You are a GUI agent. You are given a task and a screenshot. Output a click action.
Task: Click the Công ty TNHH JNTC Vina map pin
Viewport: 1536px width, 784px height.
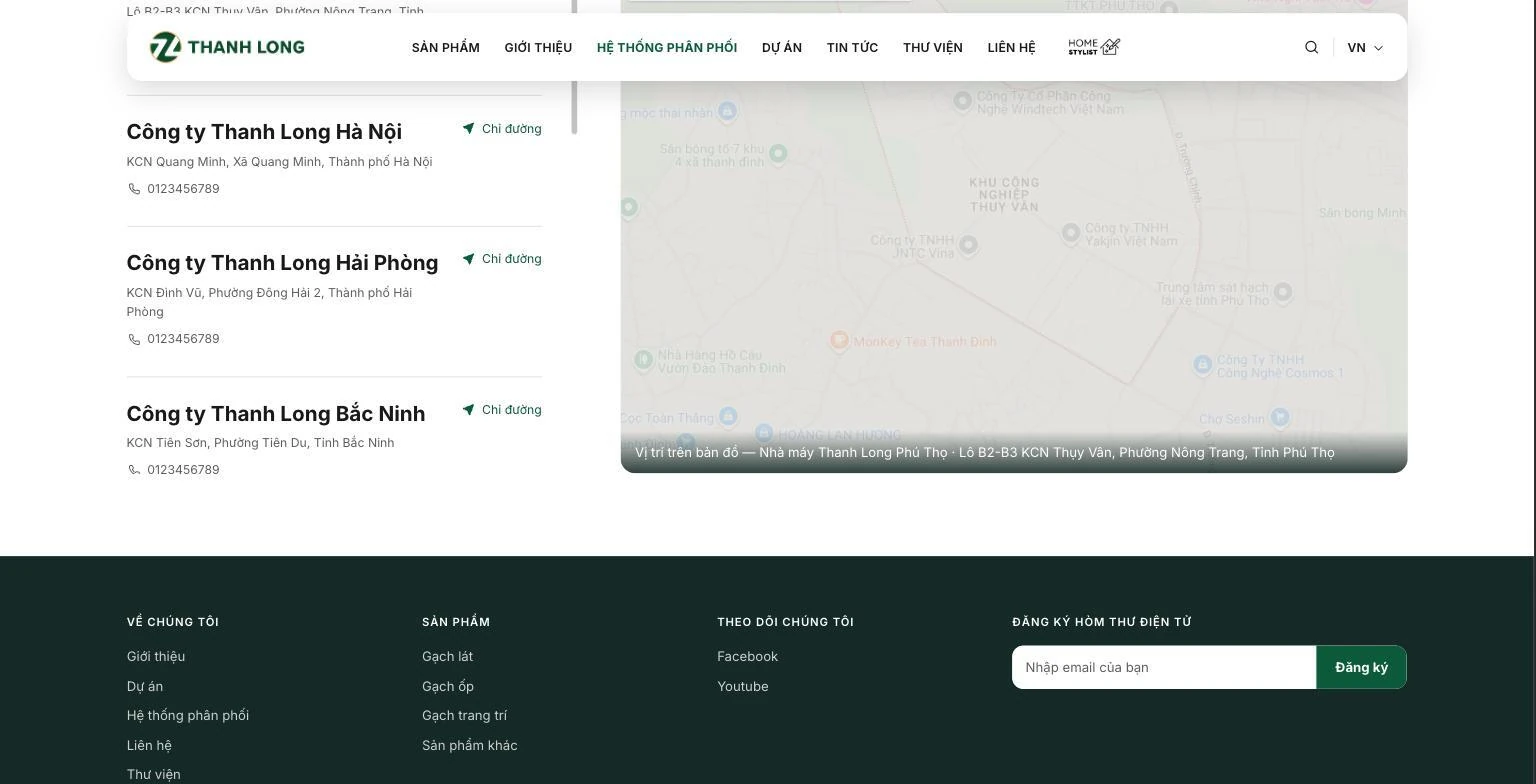click(968, 244)
